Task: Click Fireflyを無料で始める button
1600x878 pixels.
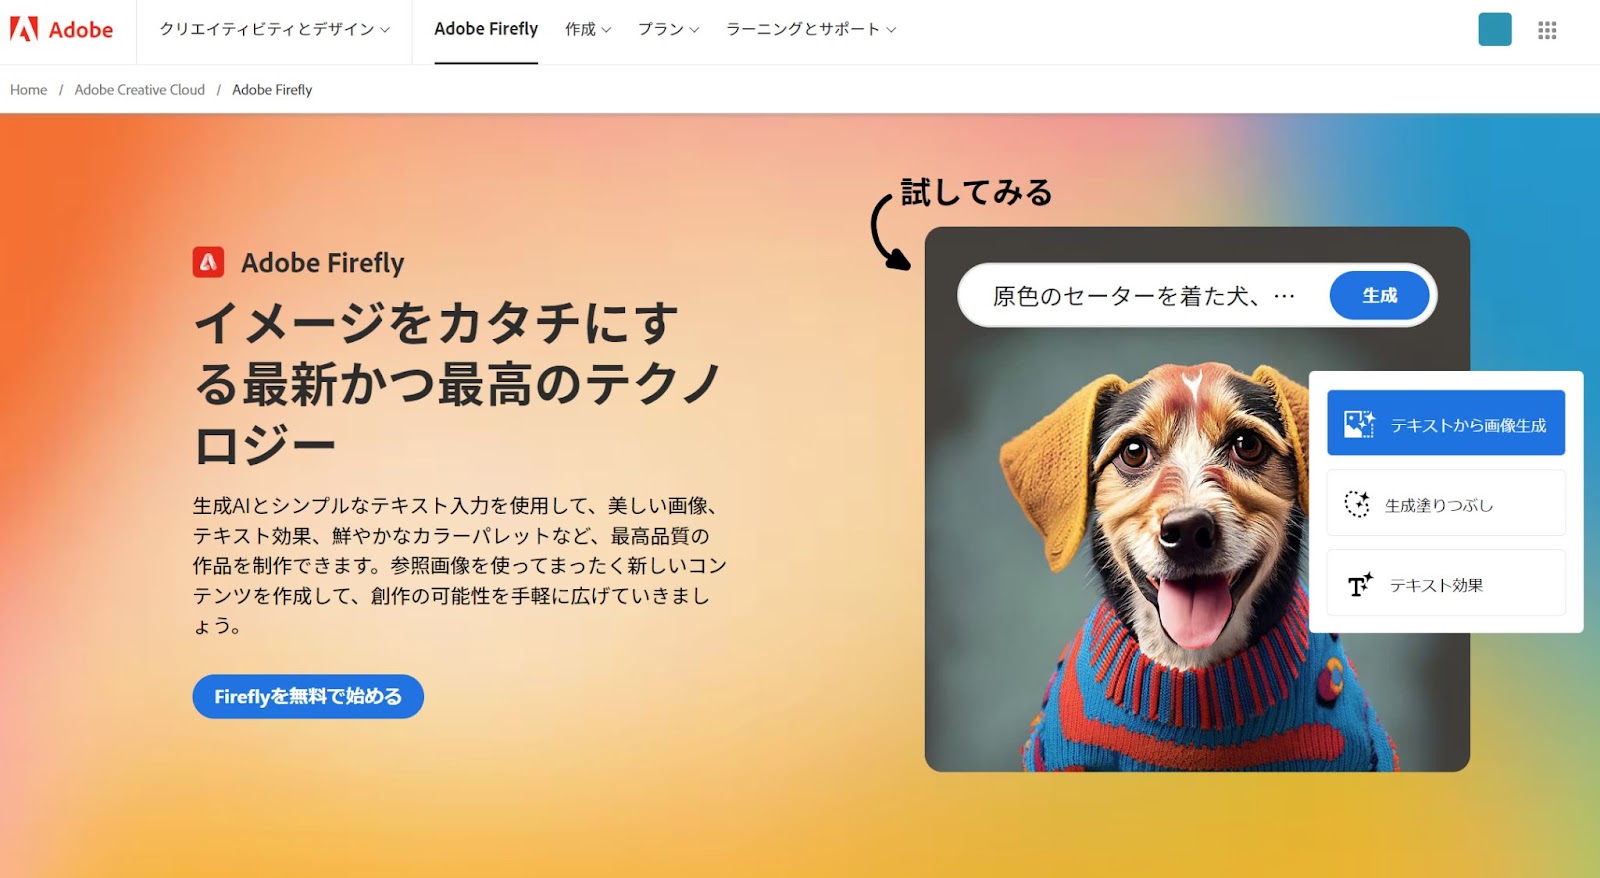Action: [308, 696]
